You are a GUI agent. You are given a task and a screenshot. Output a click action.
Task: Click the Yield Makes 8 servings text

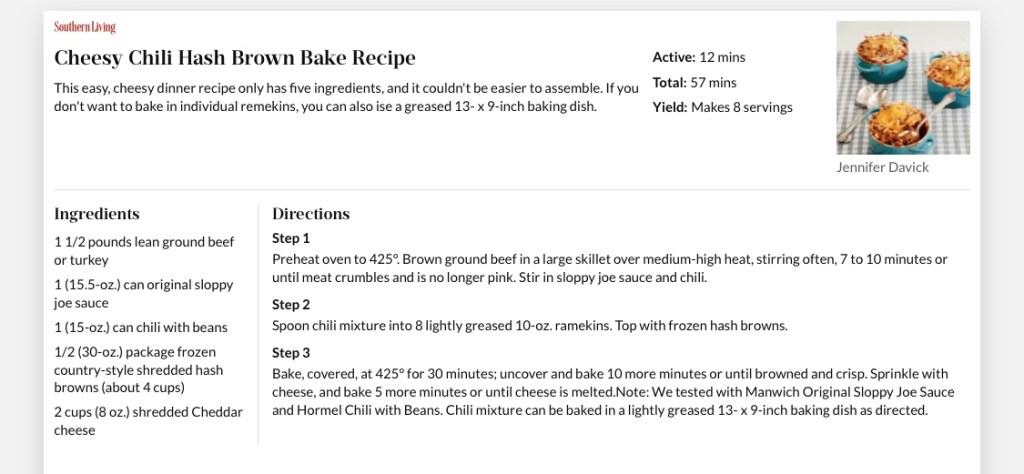coord(722,107)
